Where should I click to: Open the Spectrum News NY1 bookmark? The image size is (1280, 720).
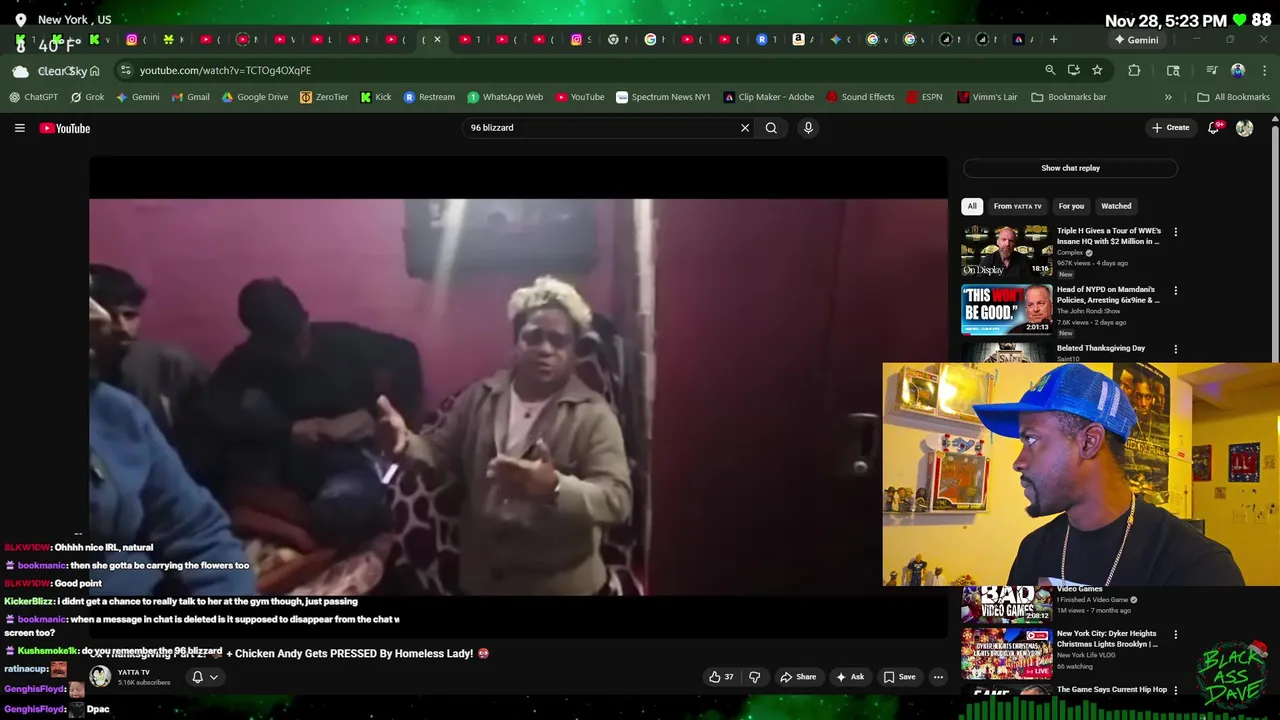[x=663, y=97]
